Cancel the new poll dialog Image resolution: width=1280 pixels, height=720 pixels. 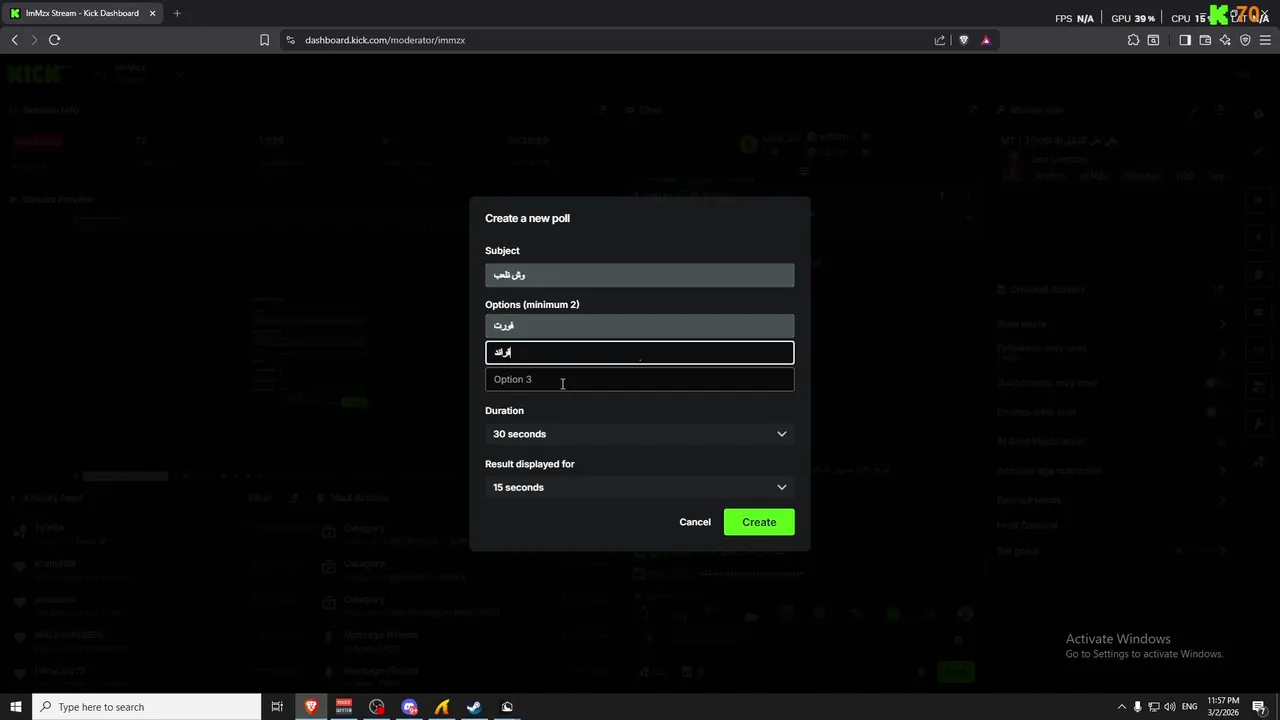tap(695, 522)
